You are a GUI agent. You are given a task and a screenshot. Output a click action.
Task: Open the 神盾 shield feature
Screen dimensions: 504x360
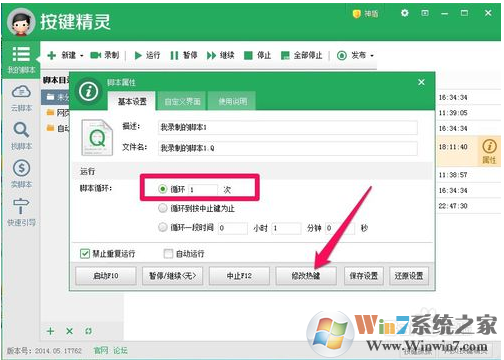click(365, 14)
